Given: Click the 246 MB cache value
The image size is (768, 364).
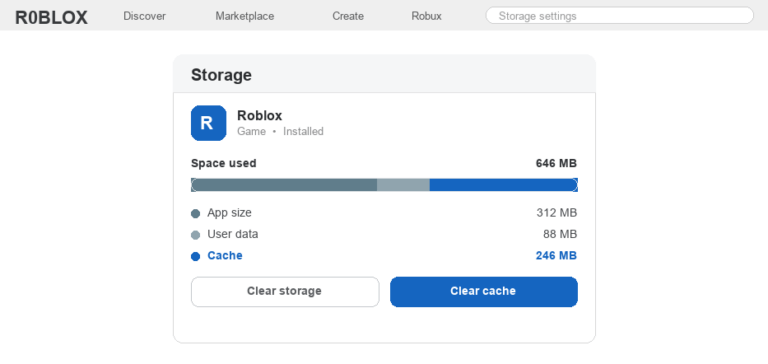Looking at the screenshot, I should tap(556, 256).
